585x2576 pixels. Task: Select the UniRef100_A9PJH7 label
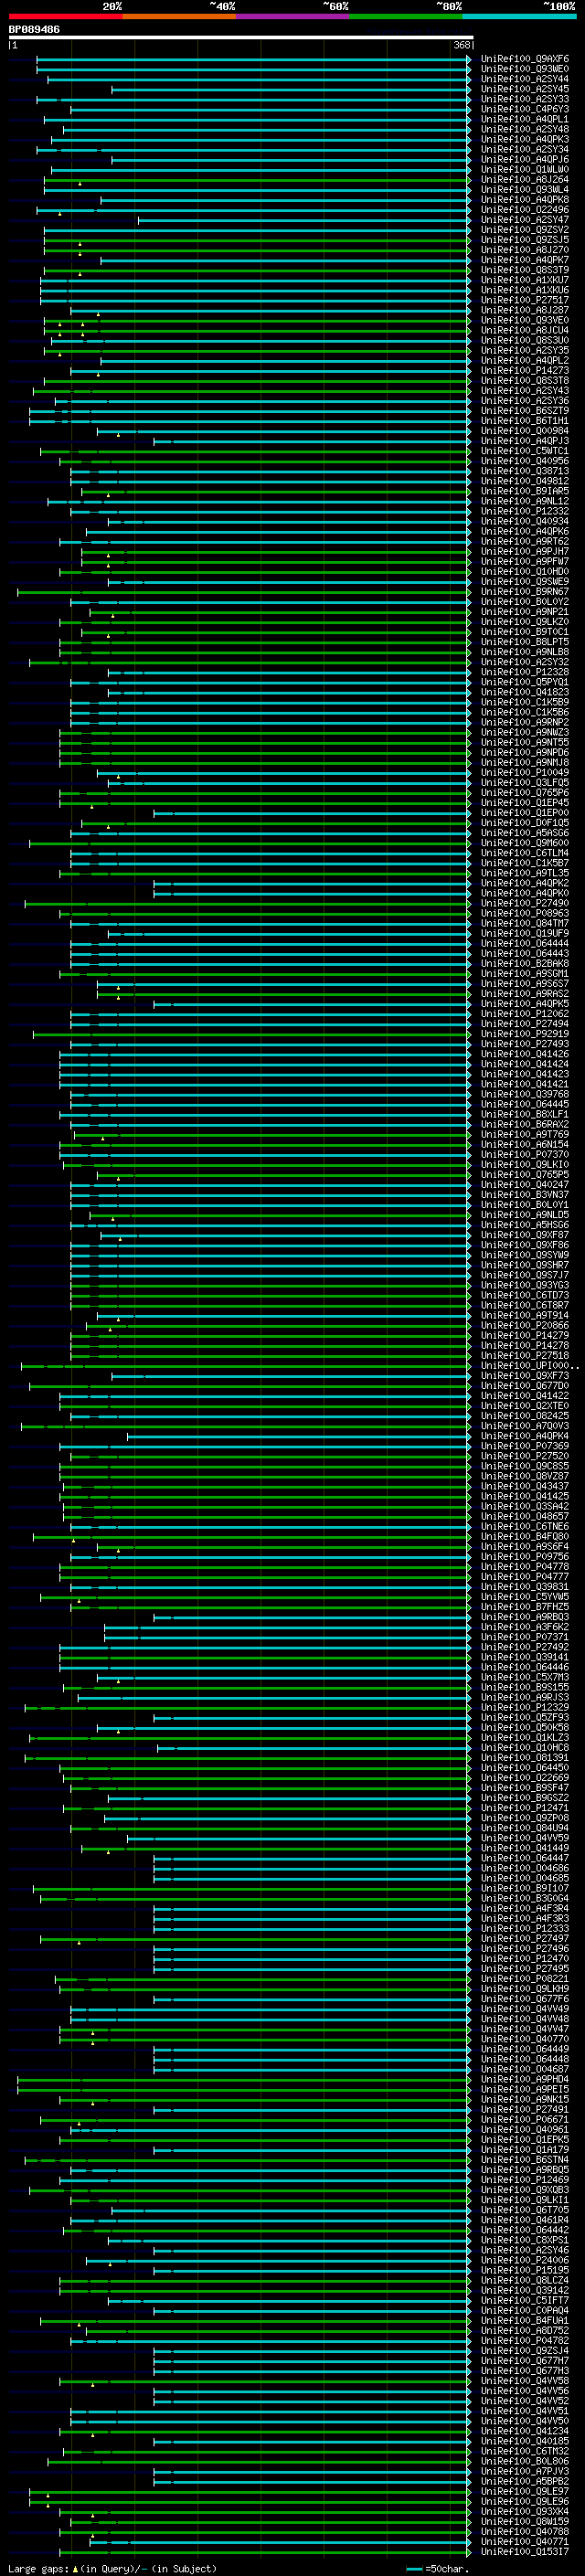pyautogui.click(x=525, y=551)
